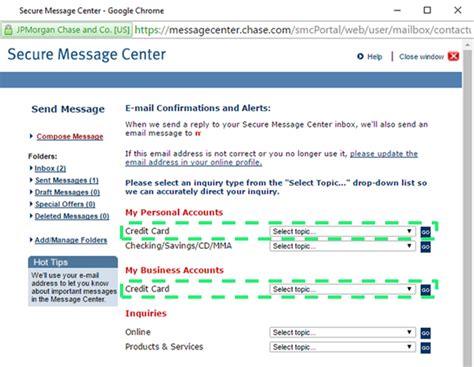Click the Secure Message Center title

tap(87, 54)
